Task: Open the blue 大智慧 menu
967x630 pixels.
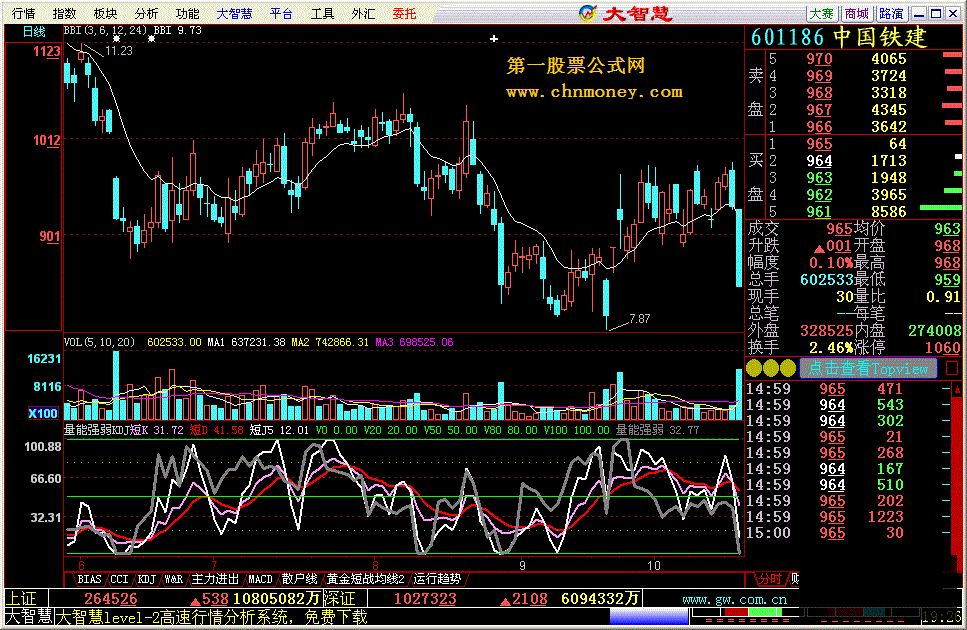Action: [x=234, y=13]
